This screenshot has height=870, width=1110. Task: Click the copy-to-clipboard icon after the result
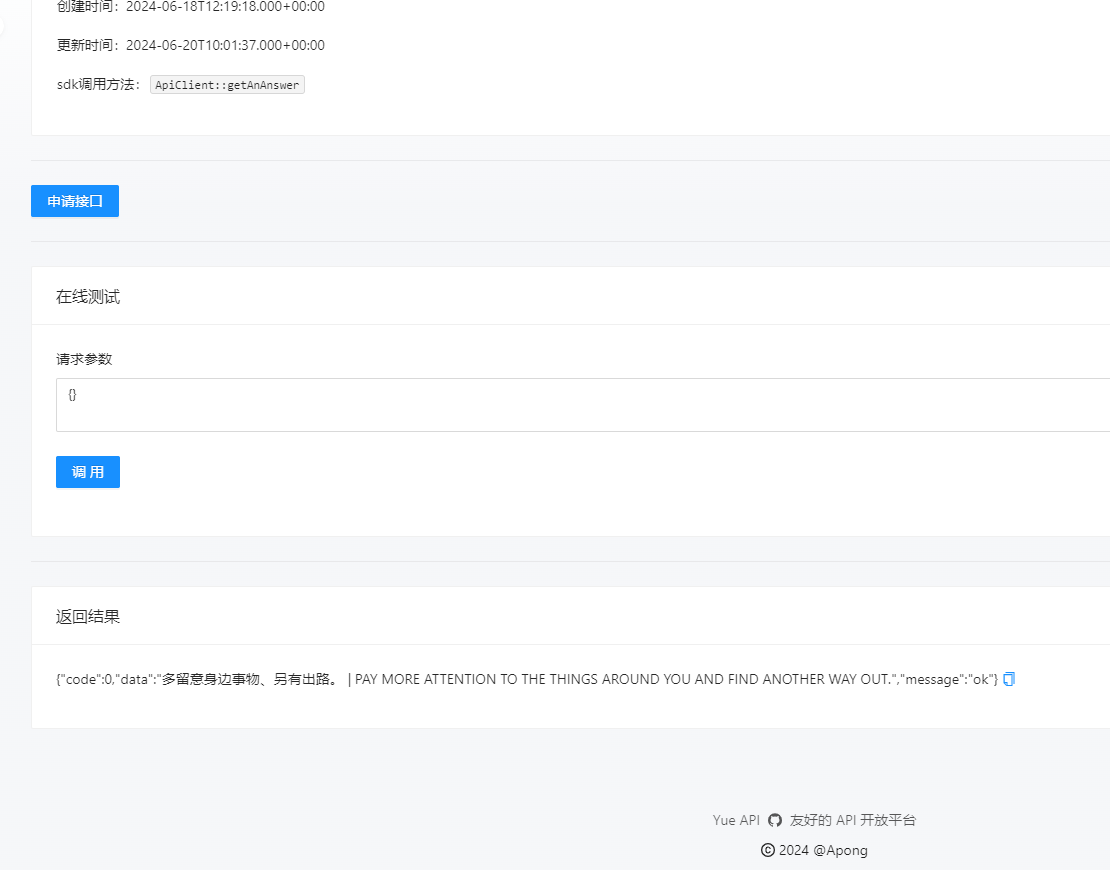[x=1008, y=679]
